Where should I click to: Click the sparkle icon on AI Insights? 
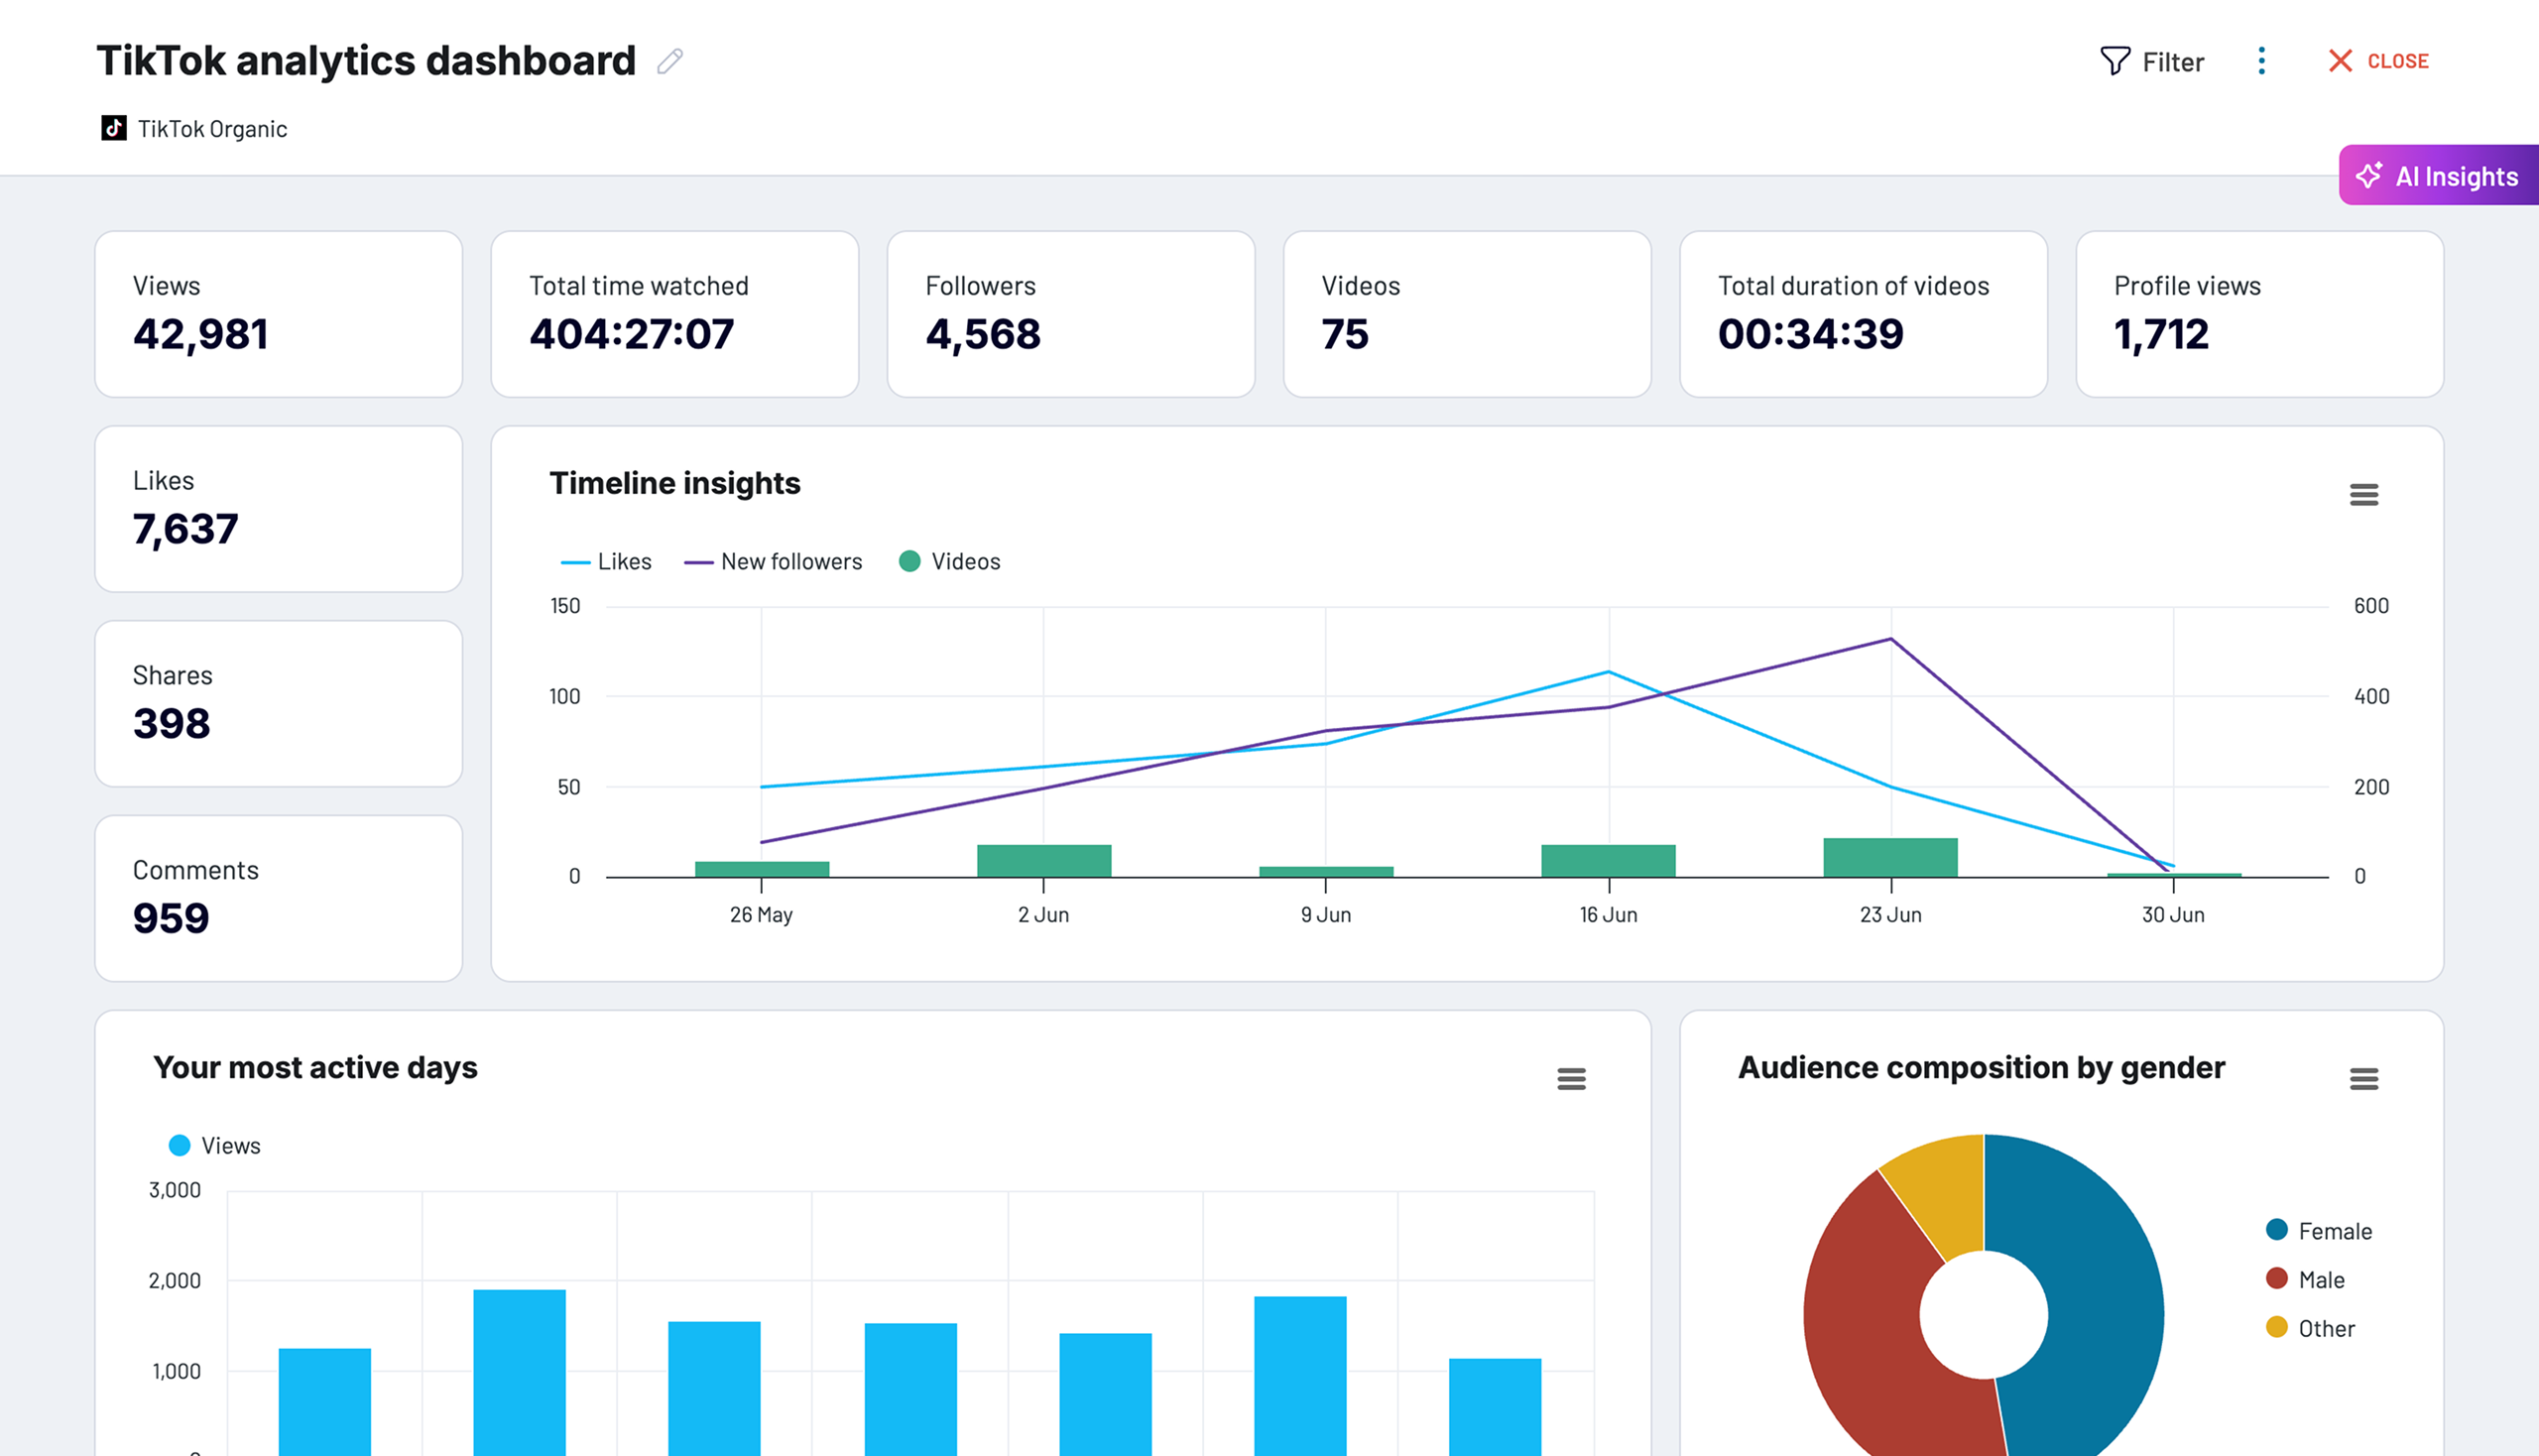[x=2369, y=176]
